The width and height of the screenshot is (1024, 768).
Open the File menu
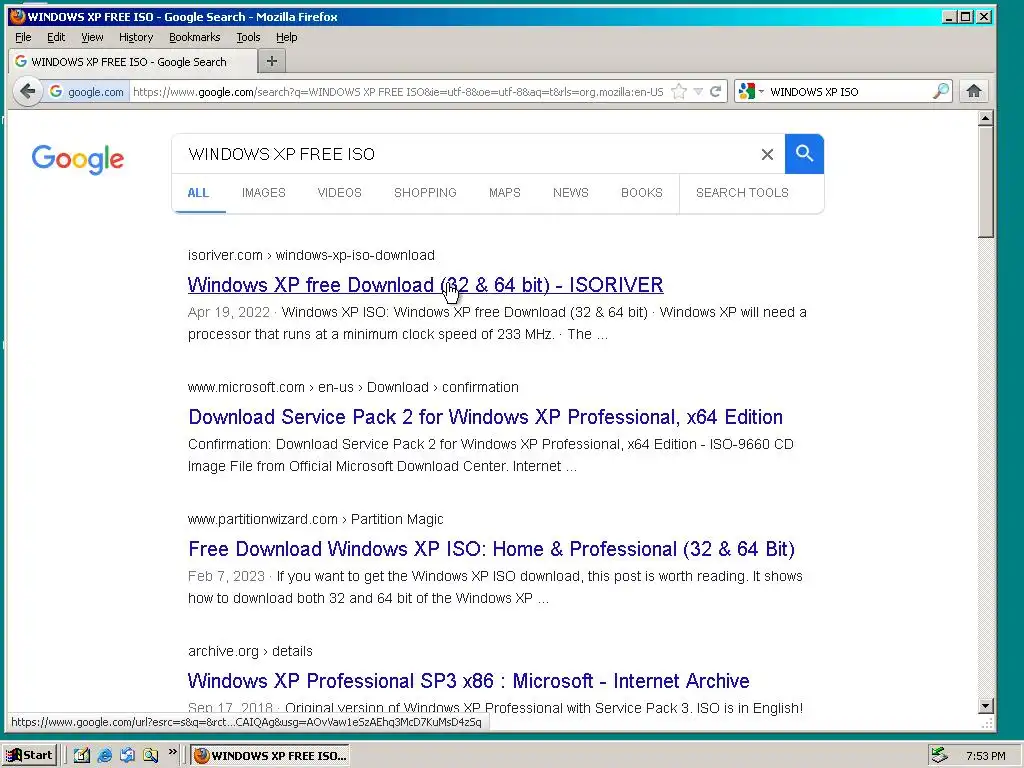tap(23, 37)
